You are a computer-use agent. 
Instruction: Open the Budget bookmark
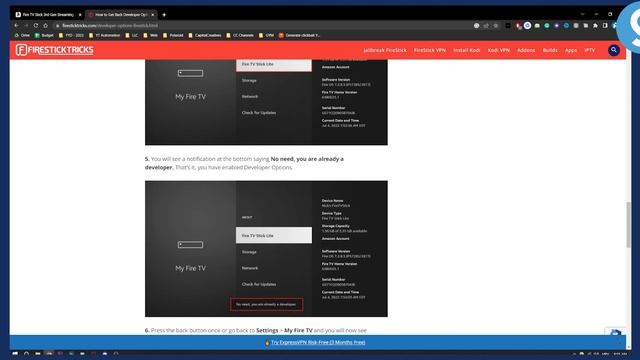click(44, 36)
